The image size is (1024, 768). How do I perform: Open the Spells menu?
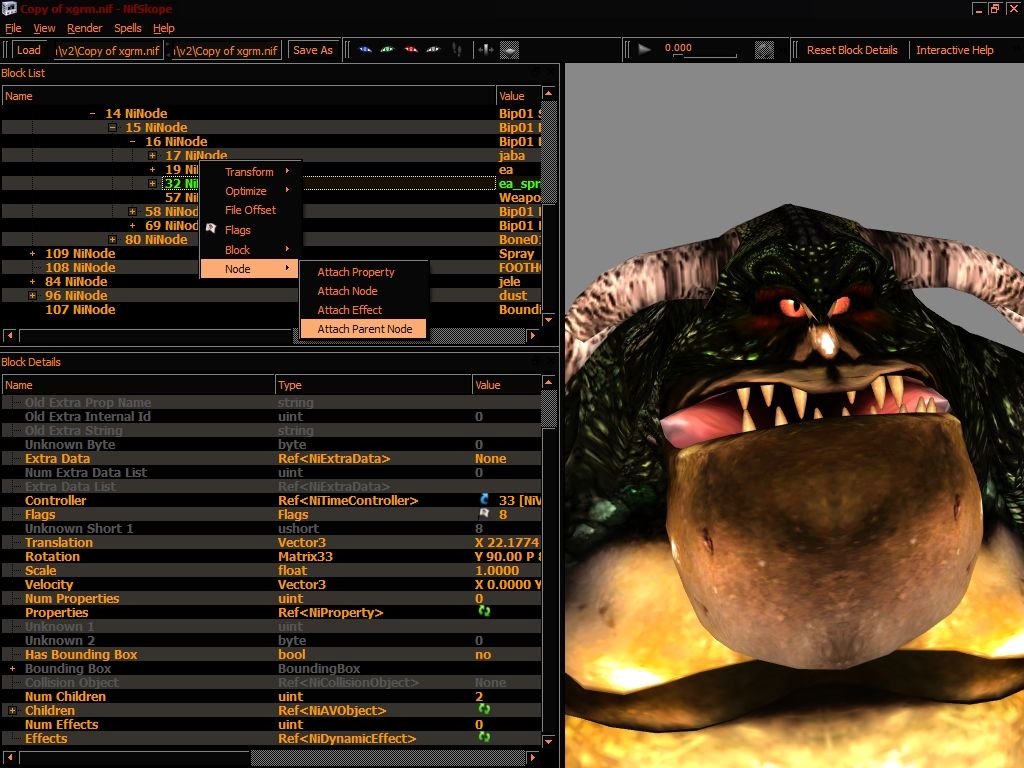[x=127, y=28]
